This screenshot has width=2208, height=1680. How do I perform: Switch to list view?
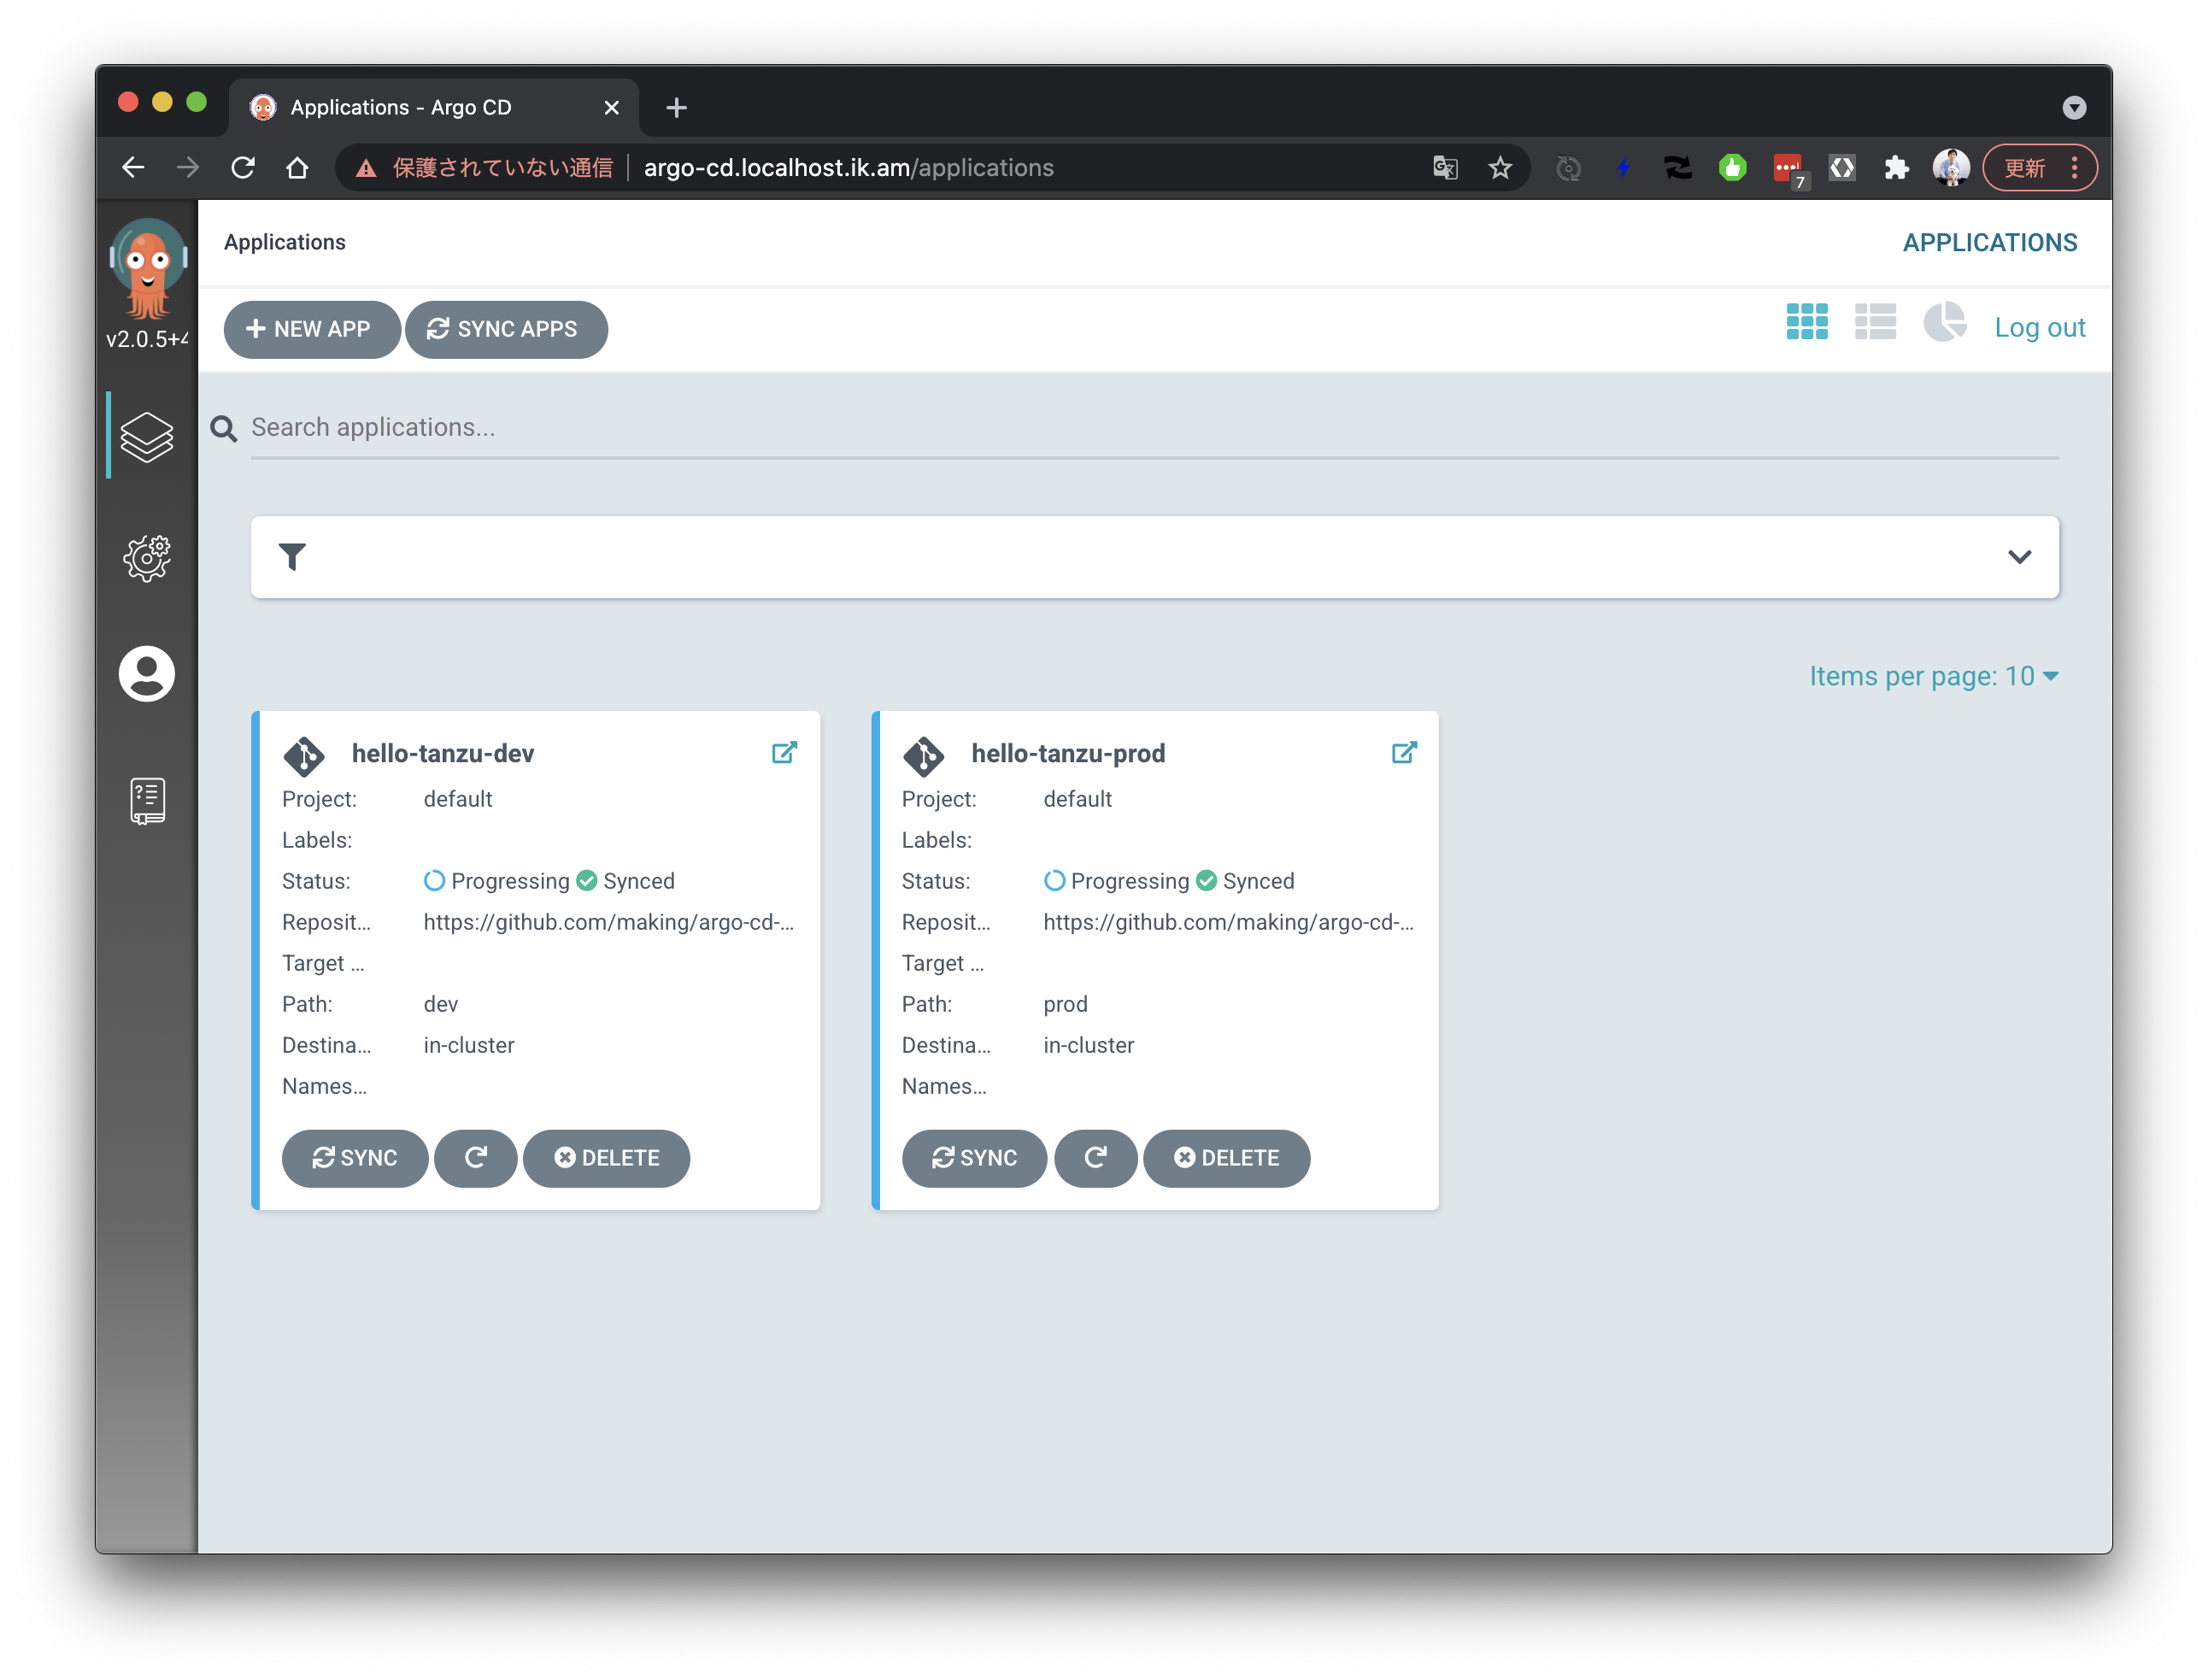tap(1875, 322)
